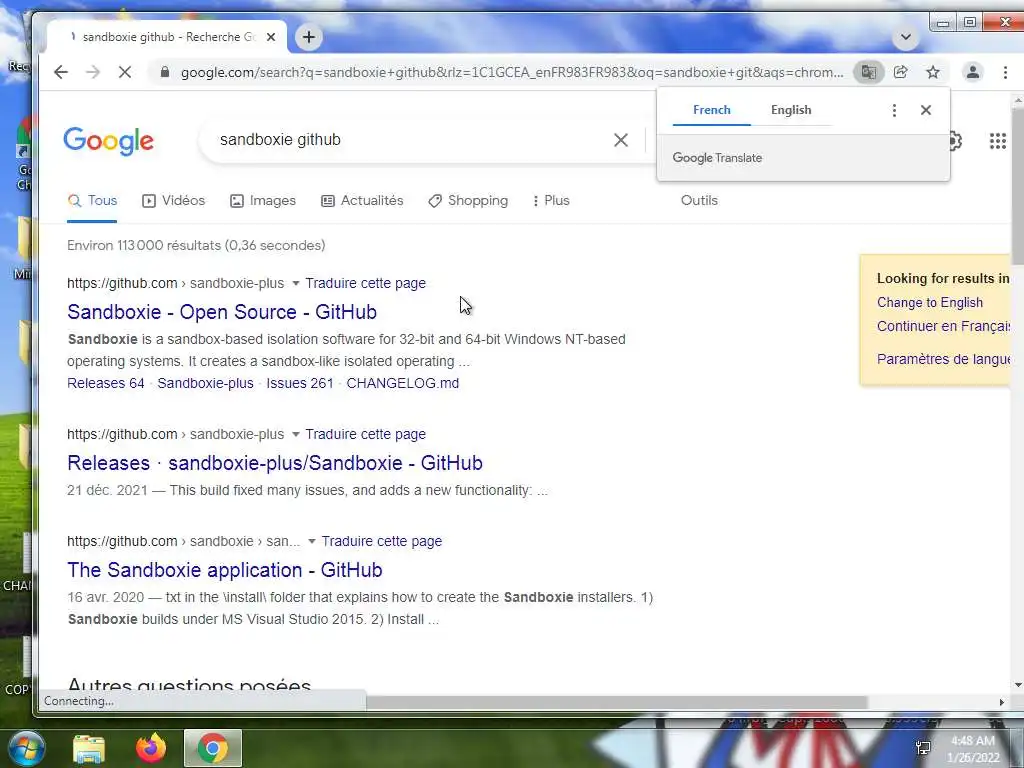The image size is (1024, 768).
Task: Expand dropdown arrow beside Releases result URL
Action: [295, 434]
